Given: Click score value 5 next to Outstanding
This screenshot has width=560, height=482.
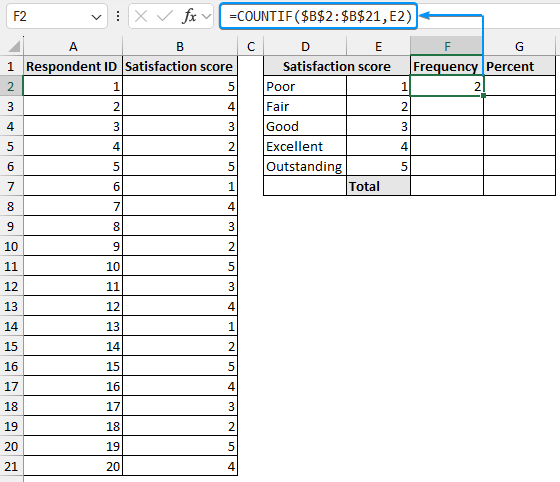Looking at the screenshot, I should [x=378, y=166].
